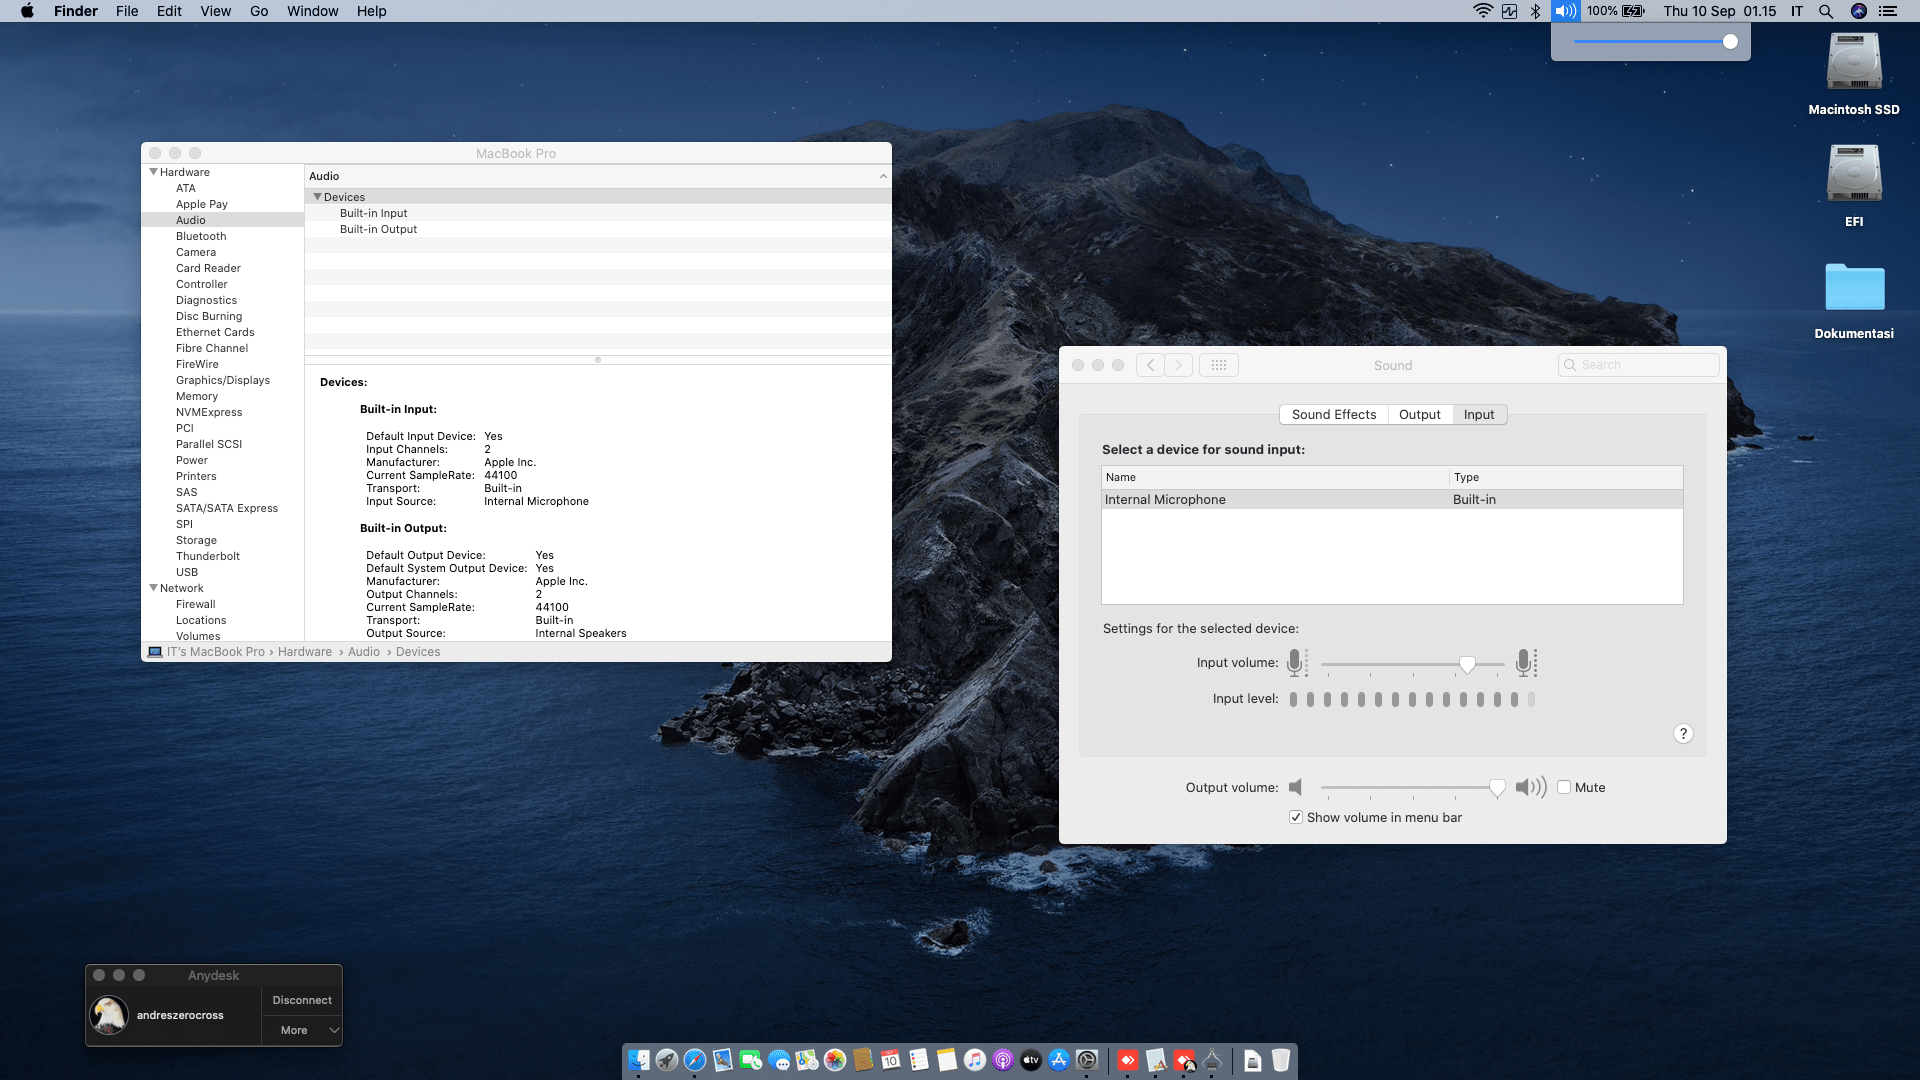1920x1080 pixels.
Task: Collapse the Hardware tree section
Action: 154,172
